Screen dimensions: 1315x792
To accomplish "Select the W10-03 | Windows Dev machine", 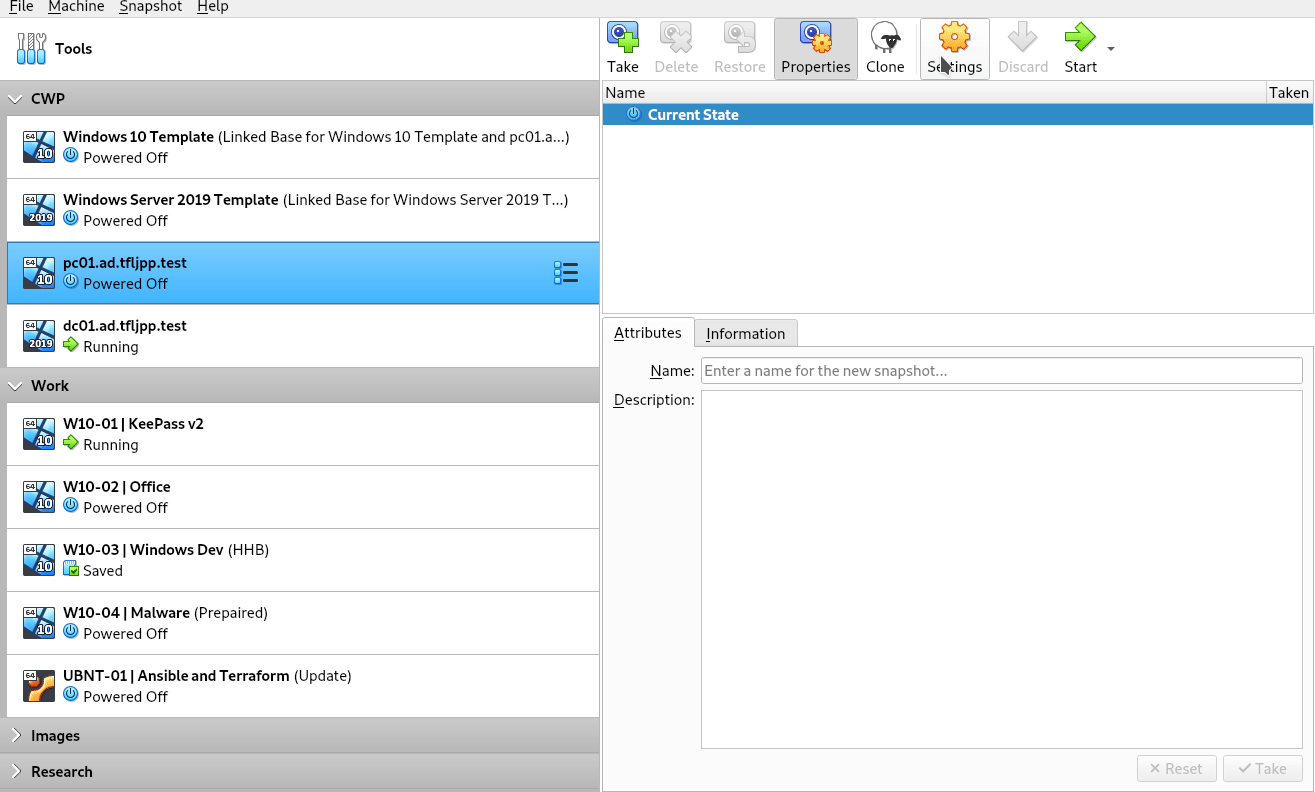I will click(303, 560).
